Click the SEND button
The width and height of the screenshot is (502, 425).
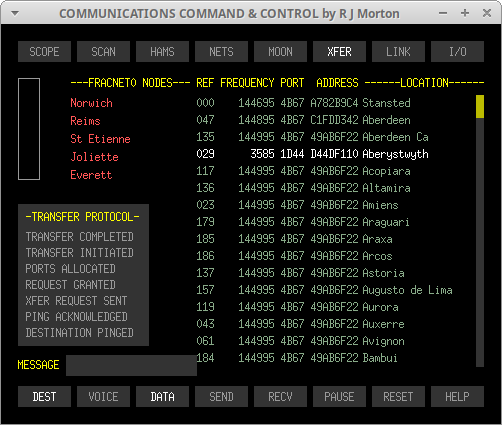coord(221,397)
